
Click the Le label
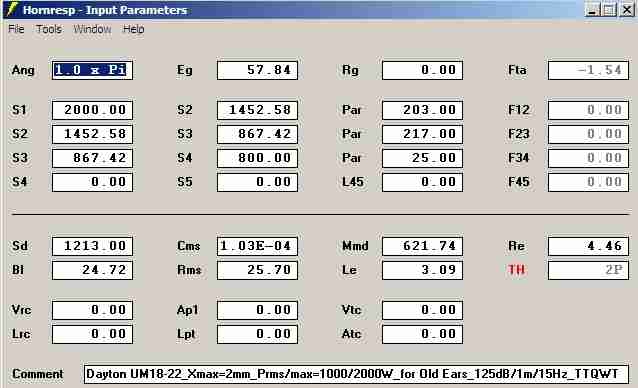(350, 270)
